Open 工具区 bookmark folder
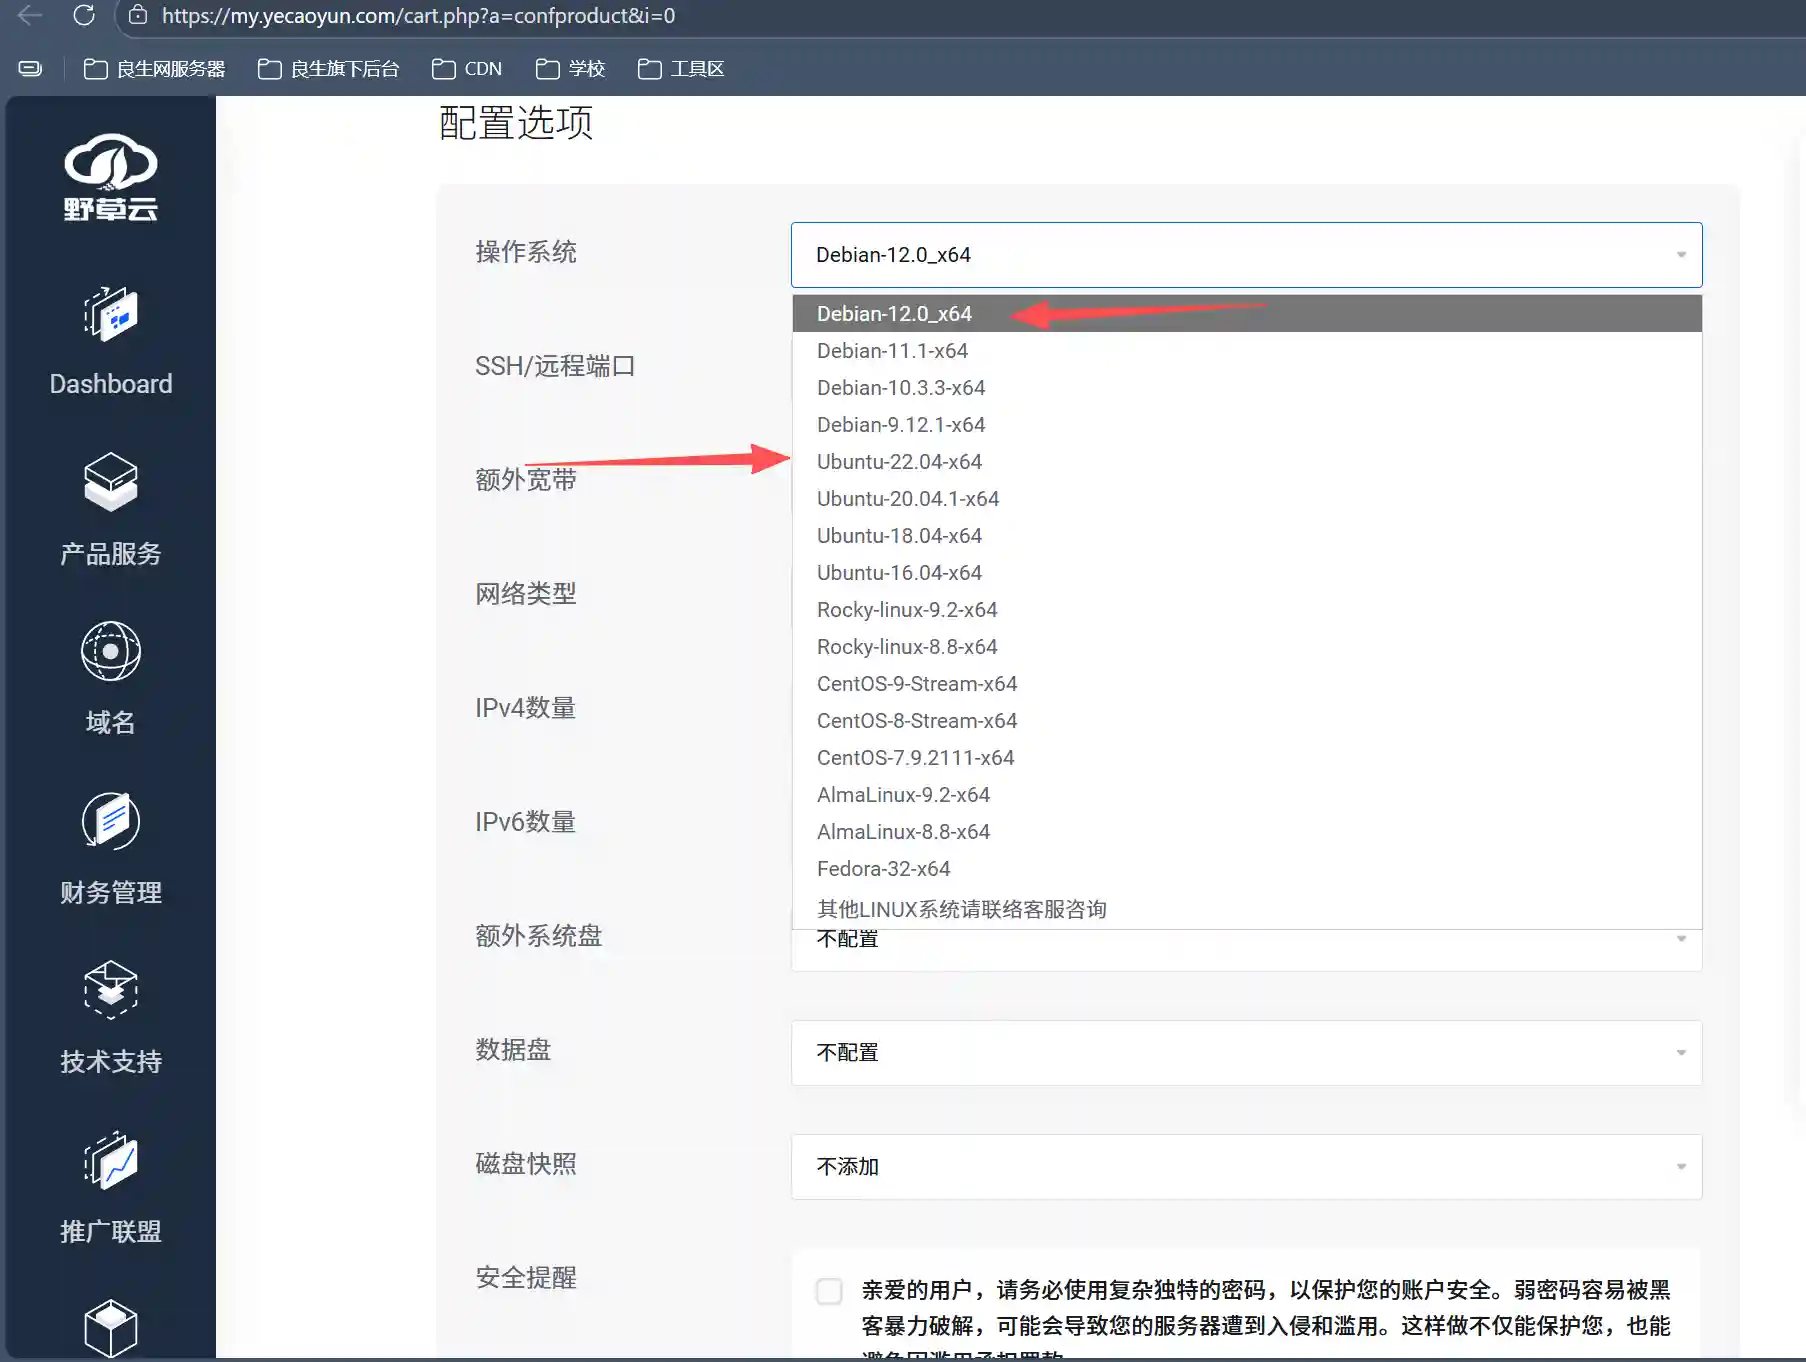 pyautogui.click(x=681, y=69)
